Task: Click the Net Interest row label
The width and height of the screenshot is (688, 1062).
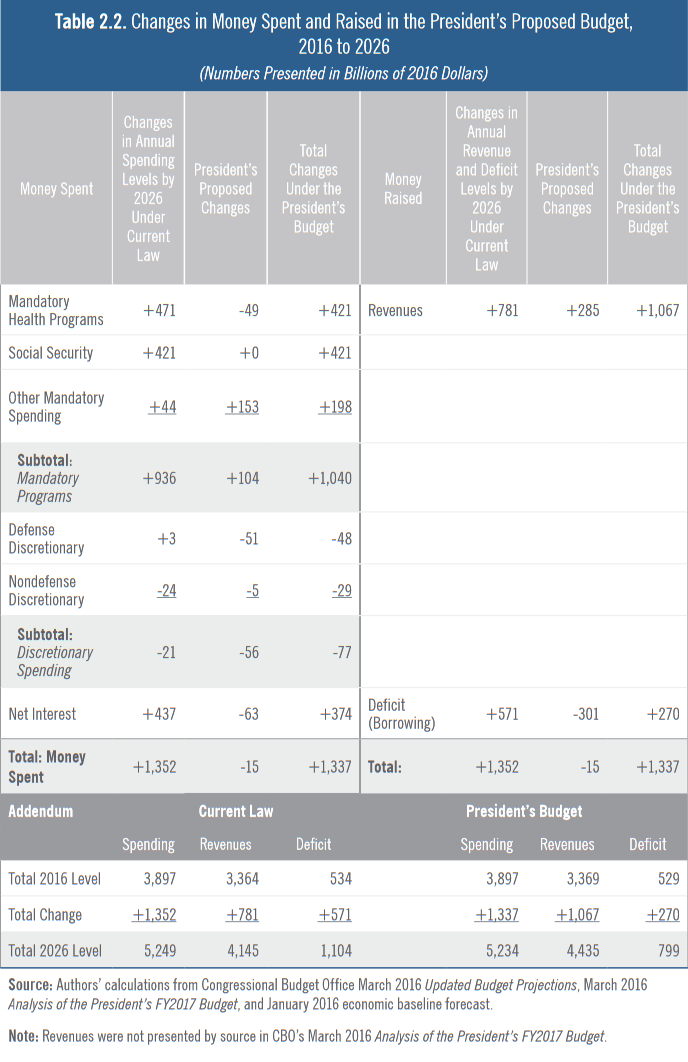Action: pyautogui.click(x=43, y=714)
